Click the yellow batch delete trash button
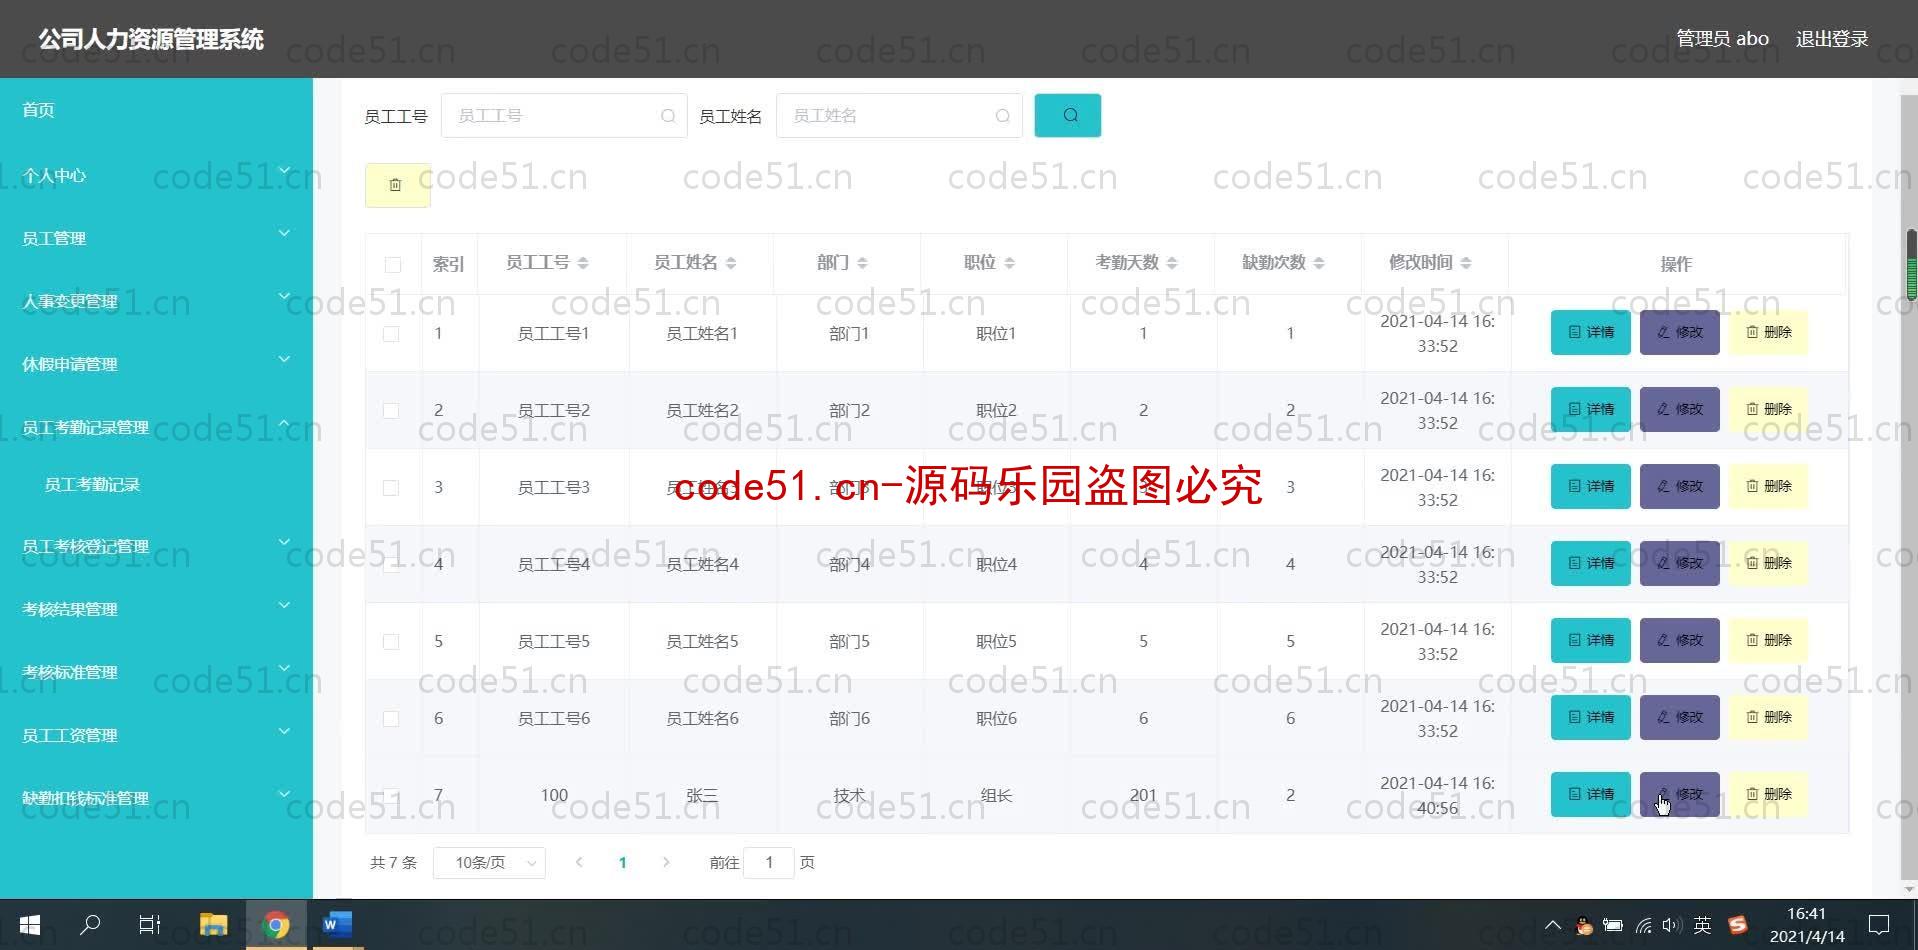 pos(397,185)
